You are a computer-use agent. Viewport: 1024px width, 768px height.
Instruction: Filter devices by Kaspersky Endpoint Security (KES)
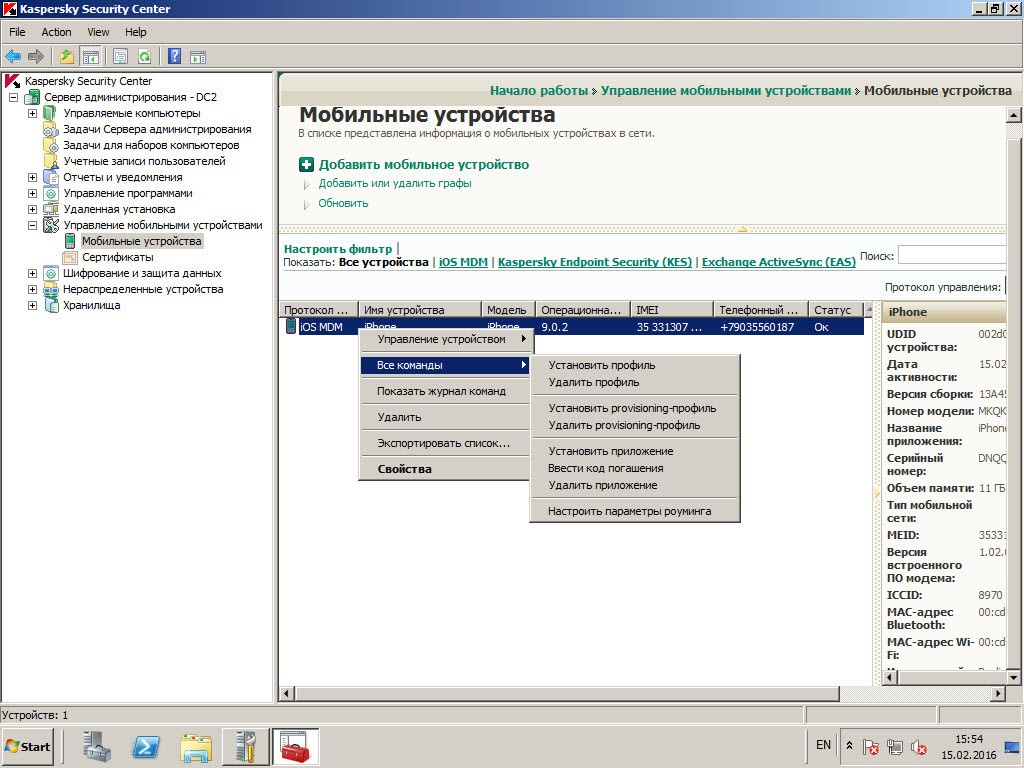coord(595,262)
